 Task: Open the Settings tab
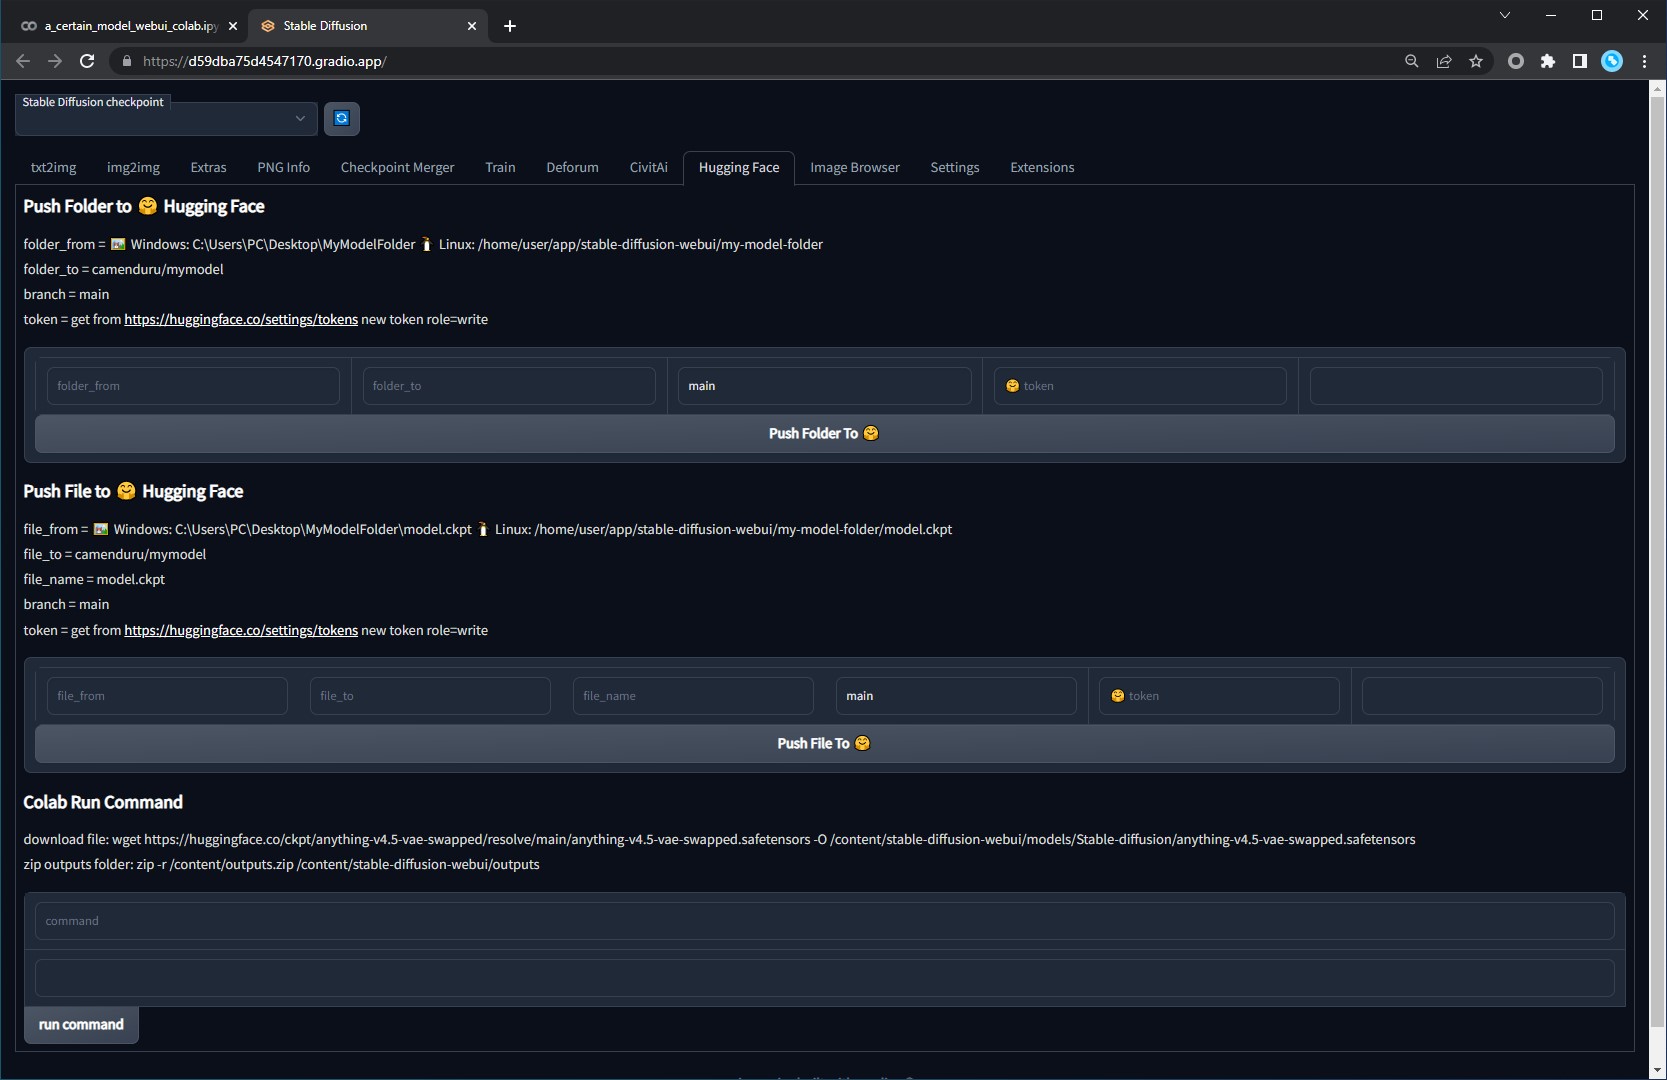[x=954, y=167]
